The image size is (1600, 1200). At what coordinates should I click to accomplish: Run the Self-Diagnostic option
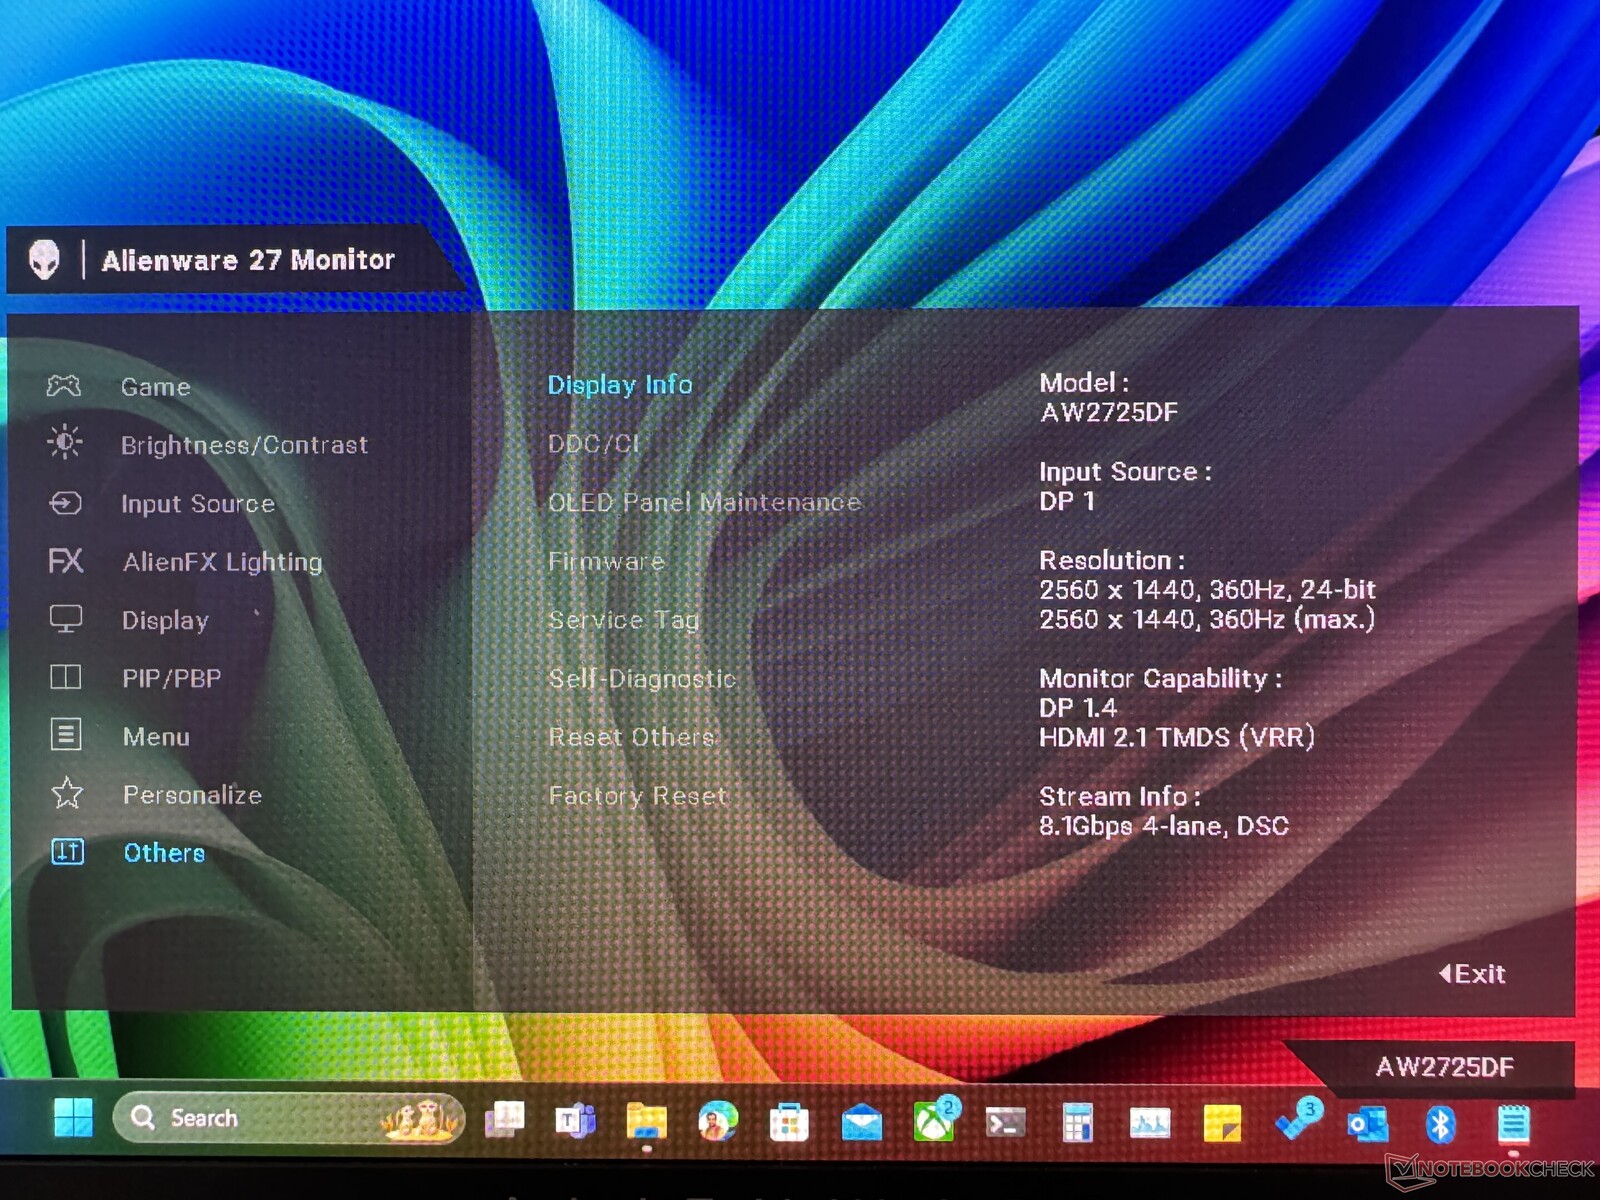pos(642,679)
